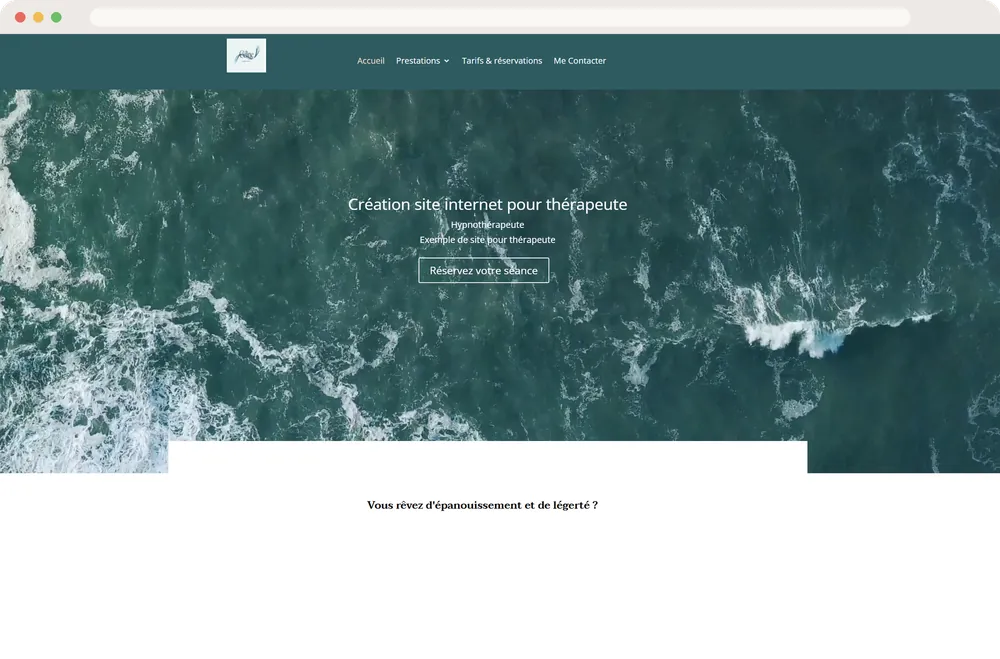Select the heading Création site internet pour thérapeute

(487, 205)
